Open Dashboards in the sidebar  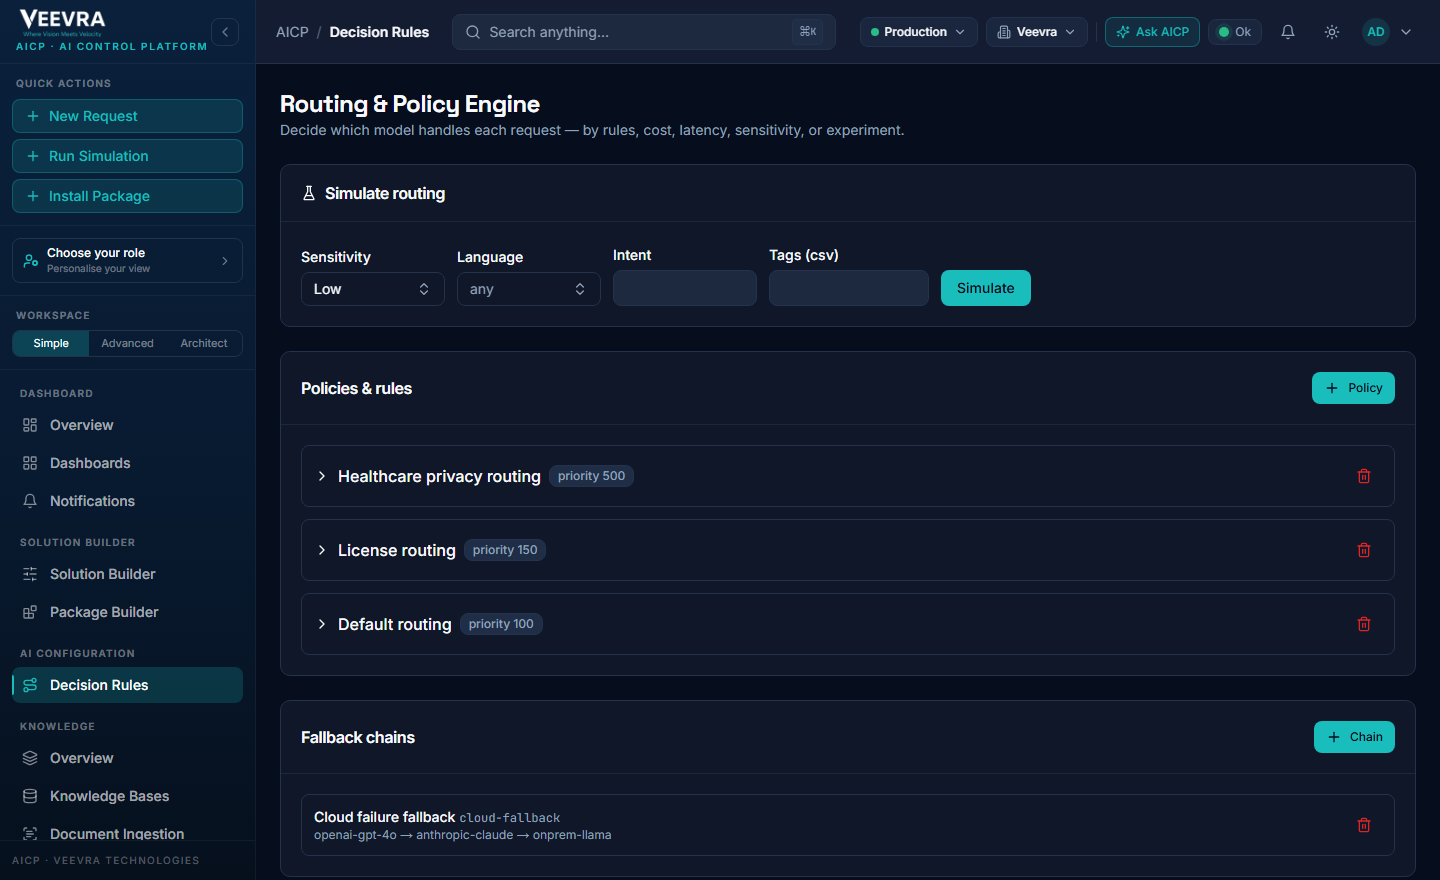pyautogui.click(x=127, y=463)
